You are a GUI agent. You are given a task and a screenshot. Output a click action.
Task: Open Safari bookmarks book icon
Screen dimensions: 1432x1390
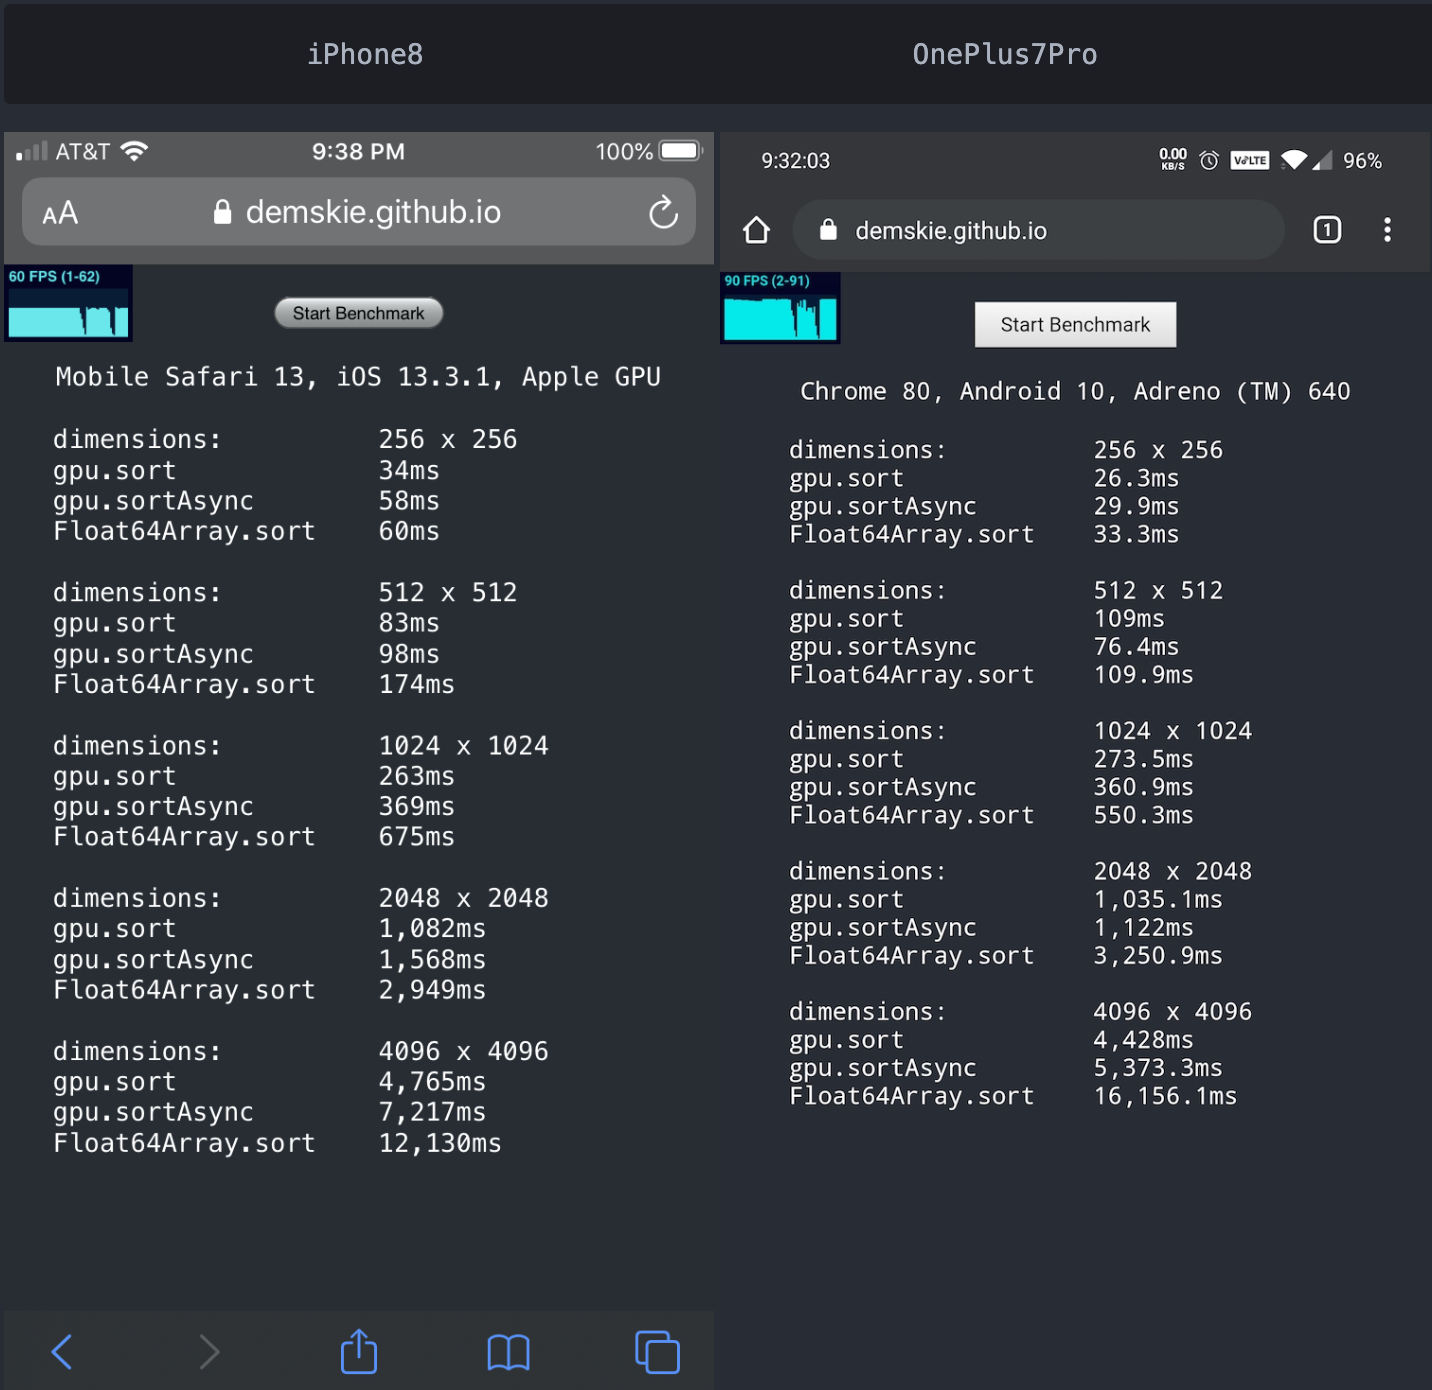(508, 1353)
